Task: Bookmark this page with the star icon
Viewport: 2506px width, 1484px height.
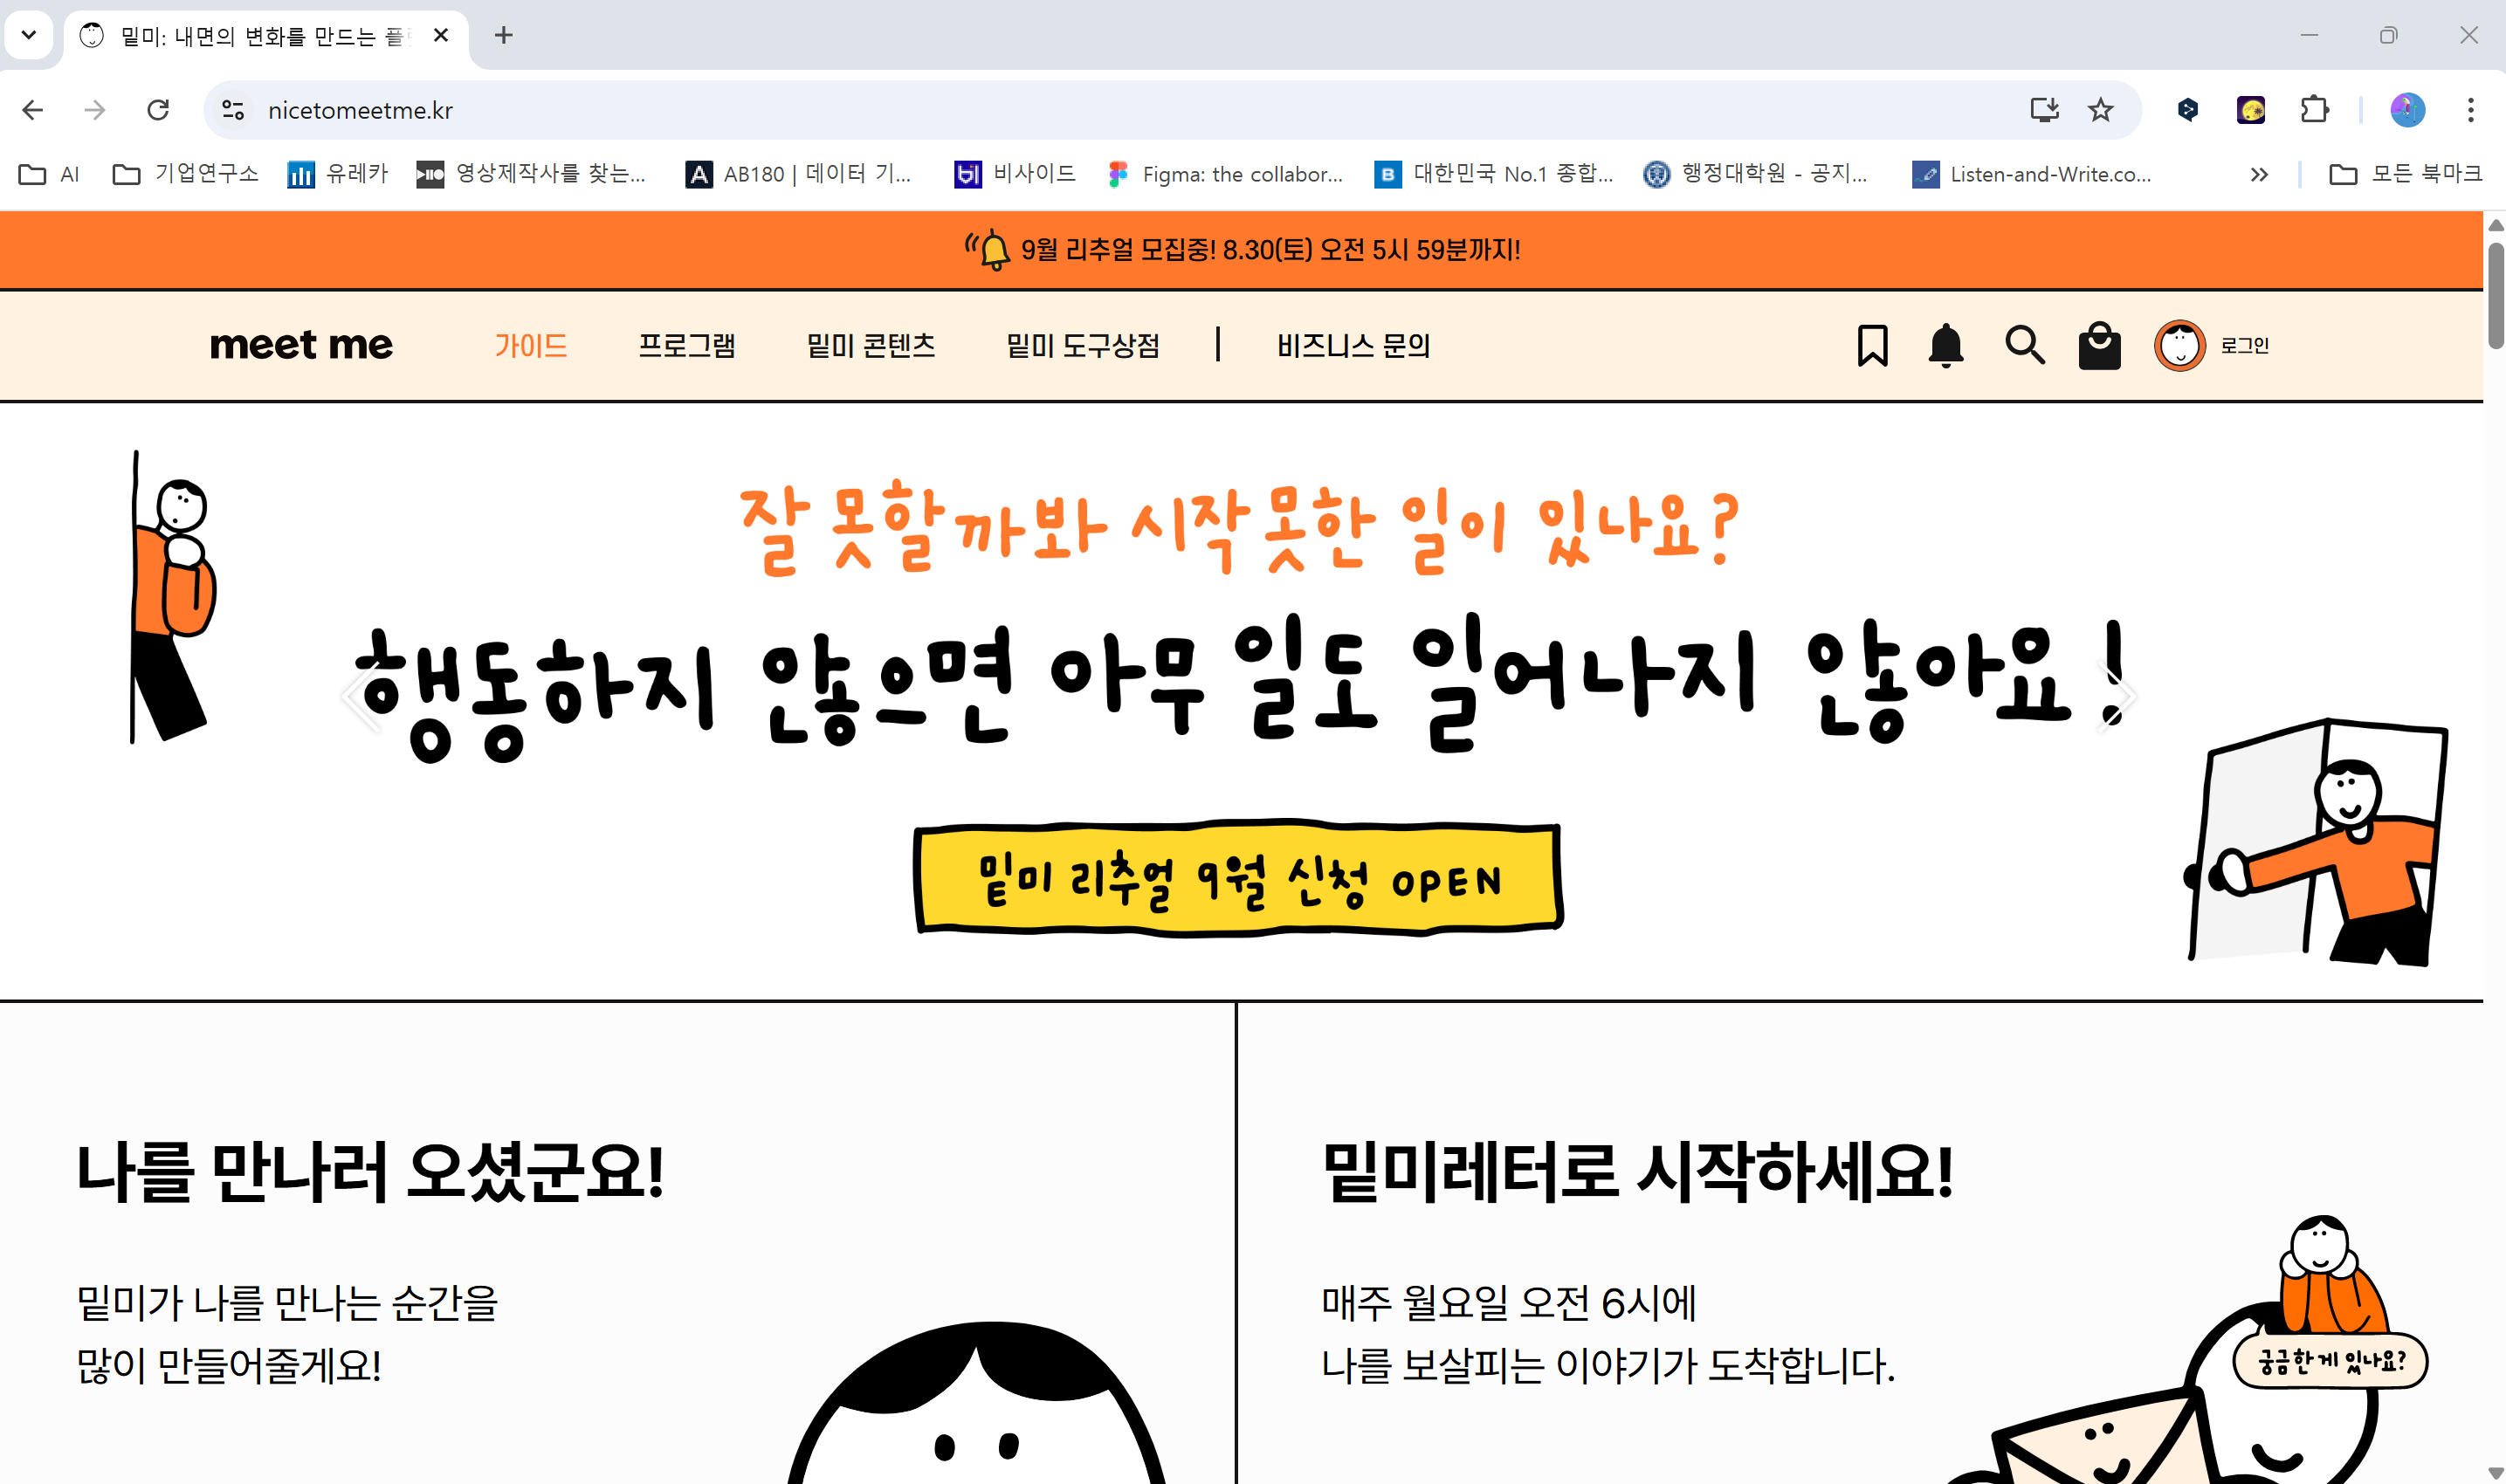Action: (x=2100, y=110)
